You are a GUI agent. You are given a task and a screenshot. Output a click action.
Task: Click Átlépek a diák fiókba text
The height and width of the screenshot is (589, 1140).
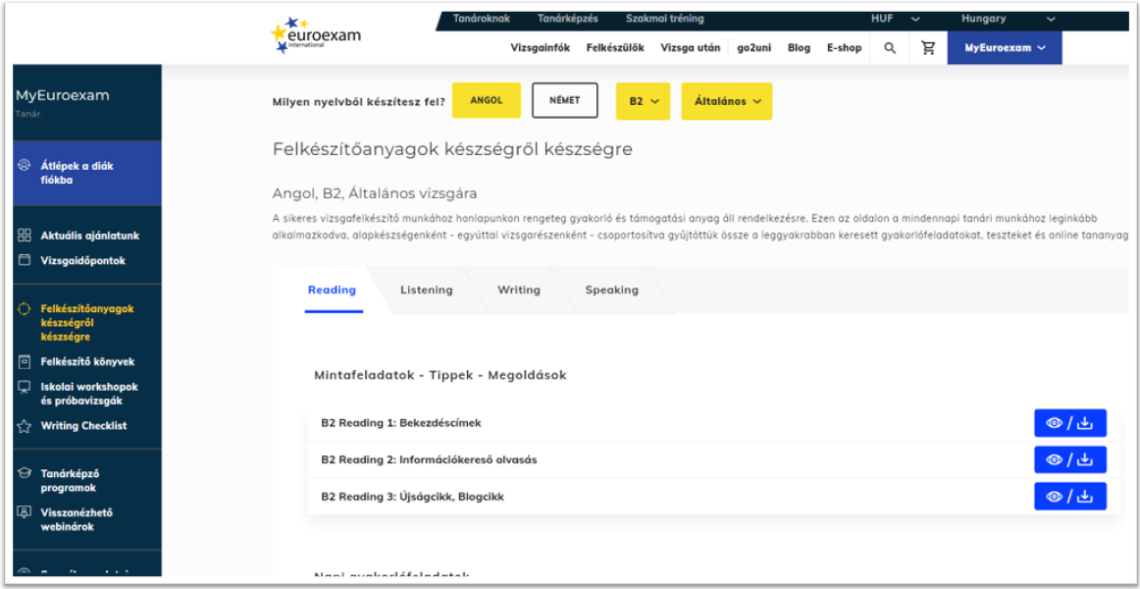point(77,173)
